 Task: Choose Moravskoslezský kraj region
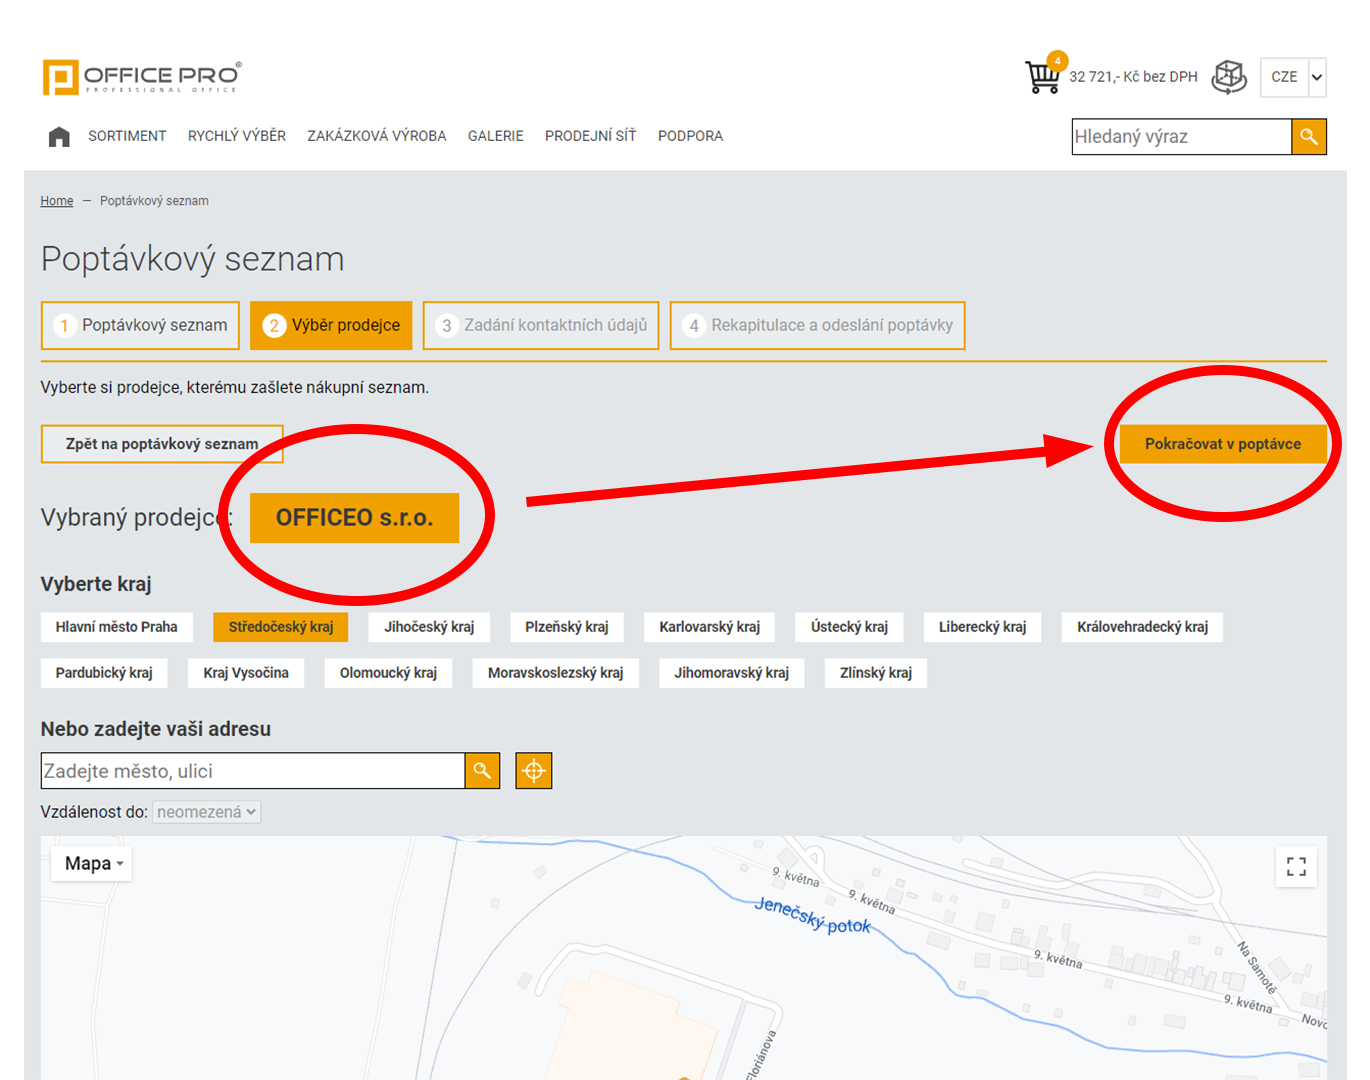(556, 673)
